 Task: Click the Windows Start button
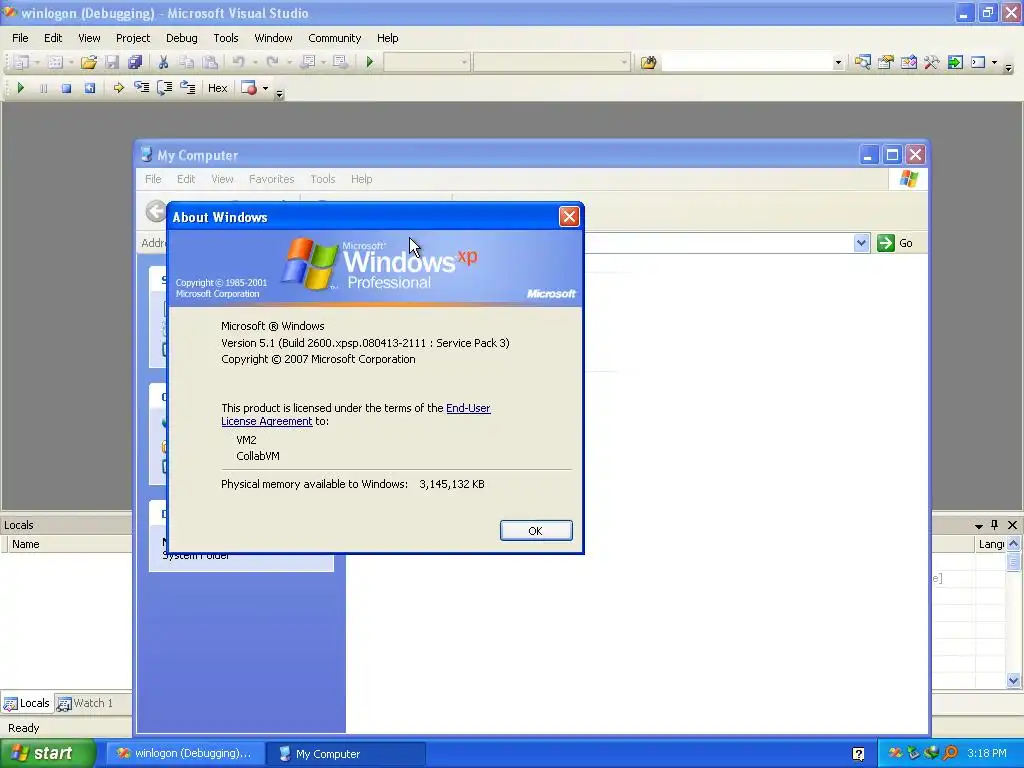coord(48,753)
